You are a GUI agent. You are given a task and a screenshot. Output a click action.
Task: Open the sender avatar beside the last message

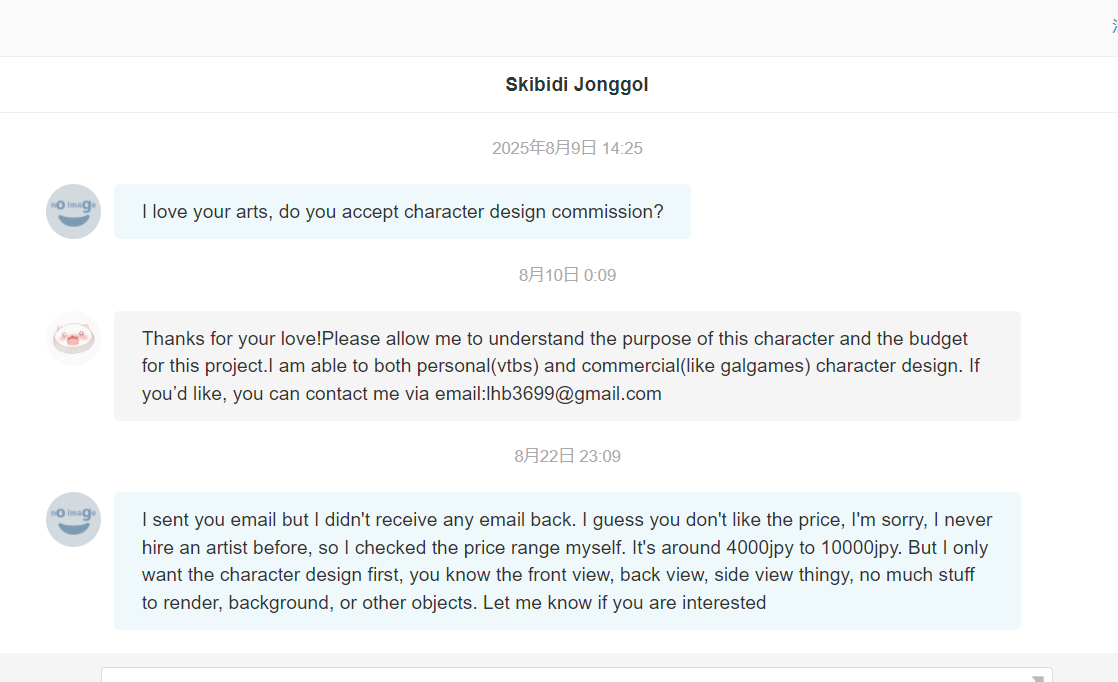73,519
